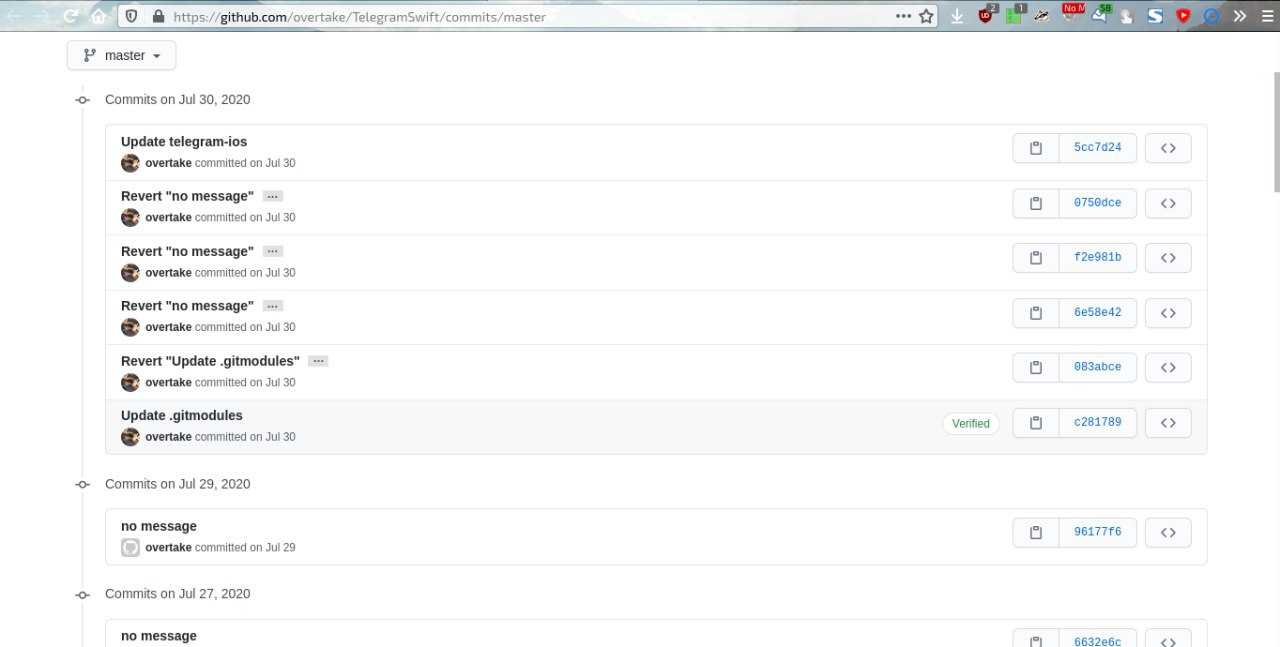The image size is (1280, 647).
Task: Bookmark this page with the star icon
Action: coord(926,16)
